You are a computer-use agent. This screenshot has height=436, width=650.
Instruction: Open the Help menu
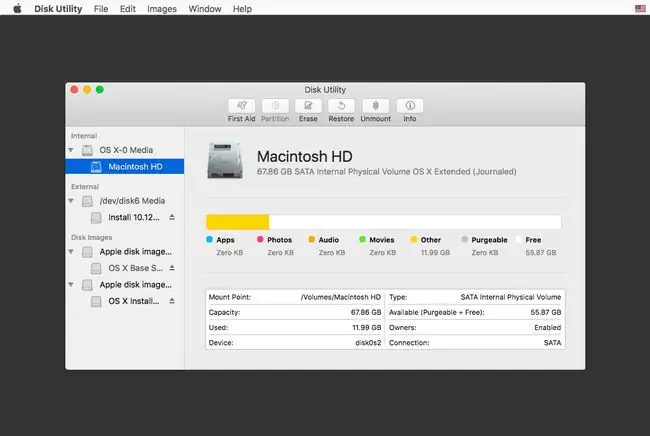pos(242,9)
